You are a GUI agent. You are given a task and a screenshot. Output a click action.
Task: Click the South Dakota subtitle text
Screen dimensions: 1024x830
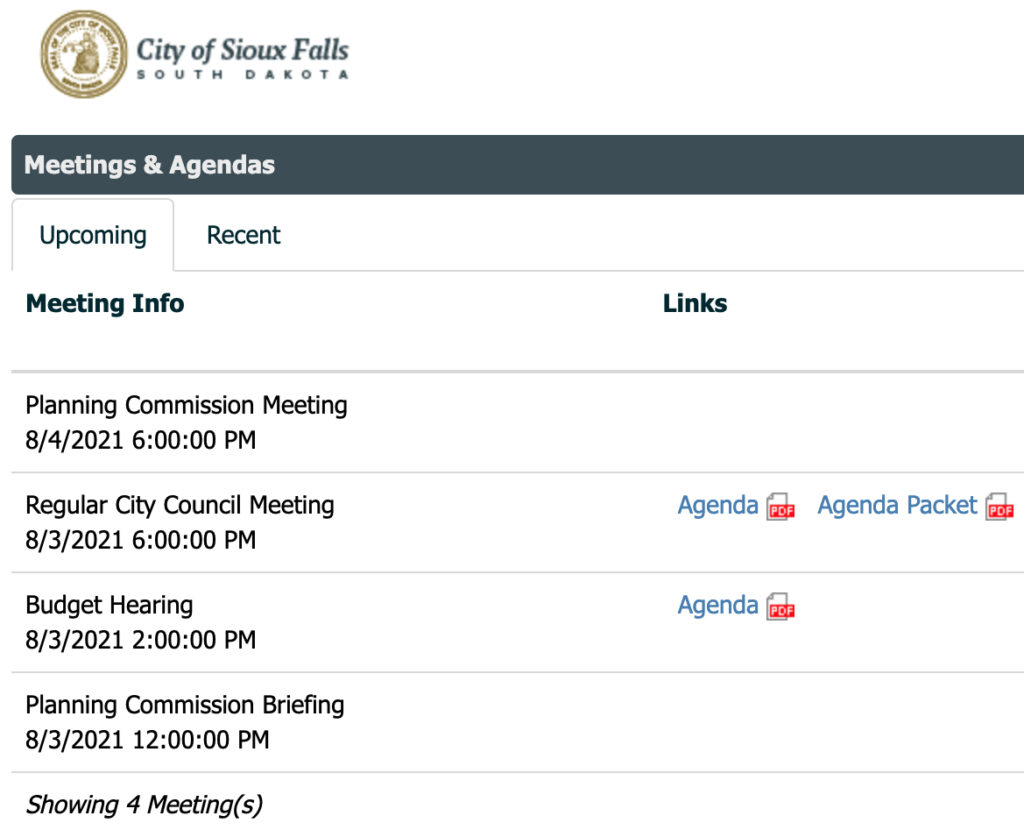tap(242, 74)
